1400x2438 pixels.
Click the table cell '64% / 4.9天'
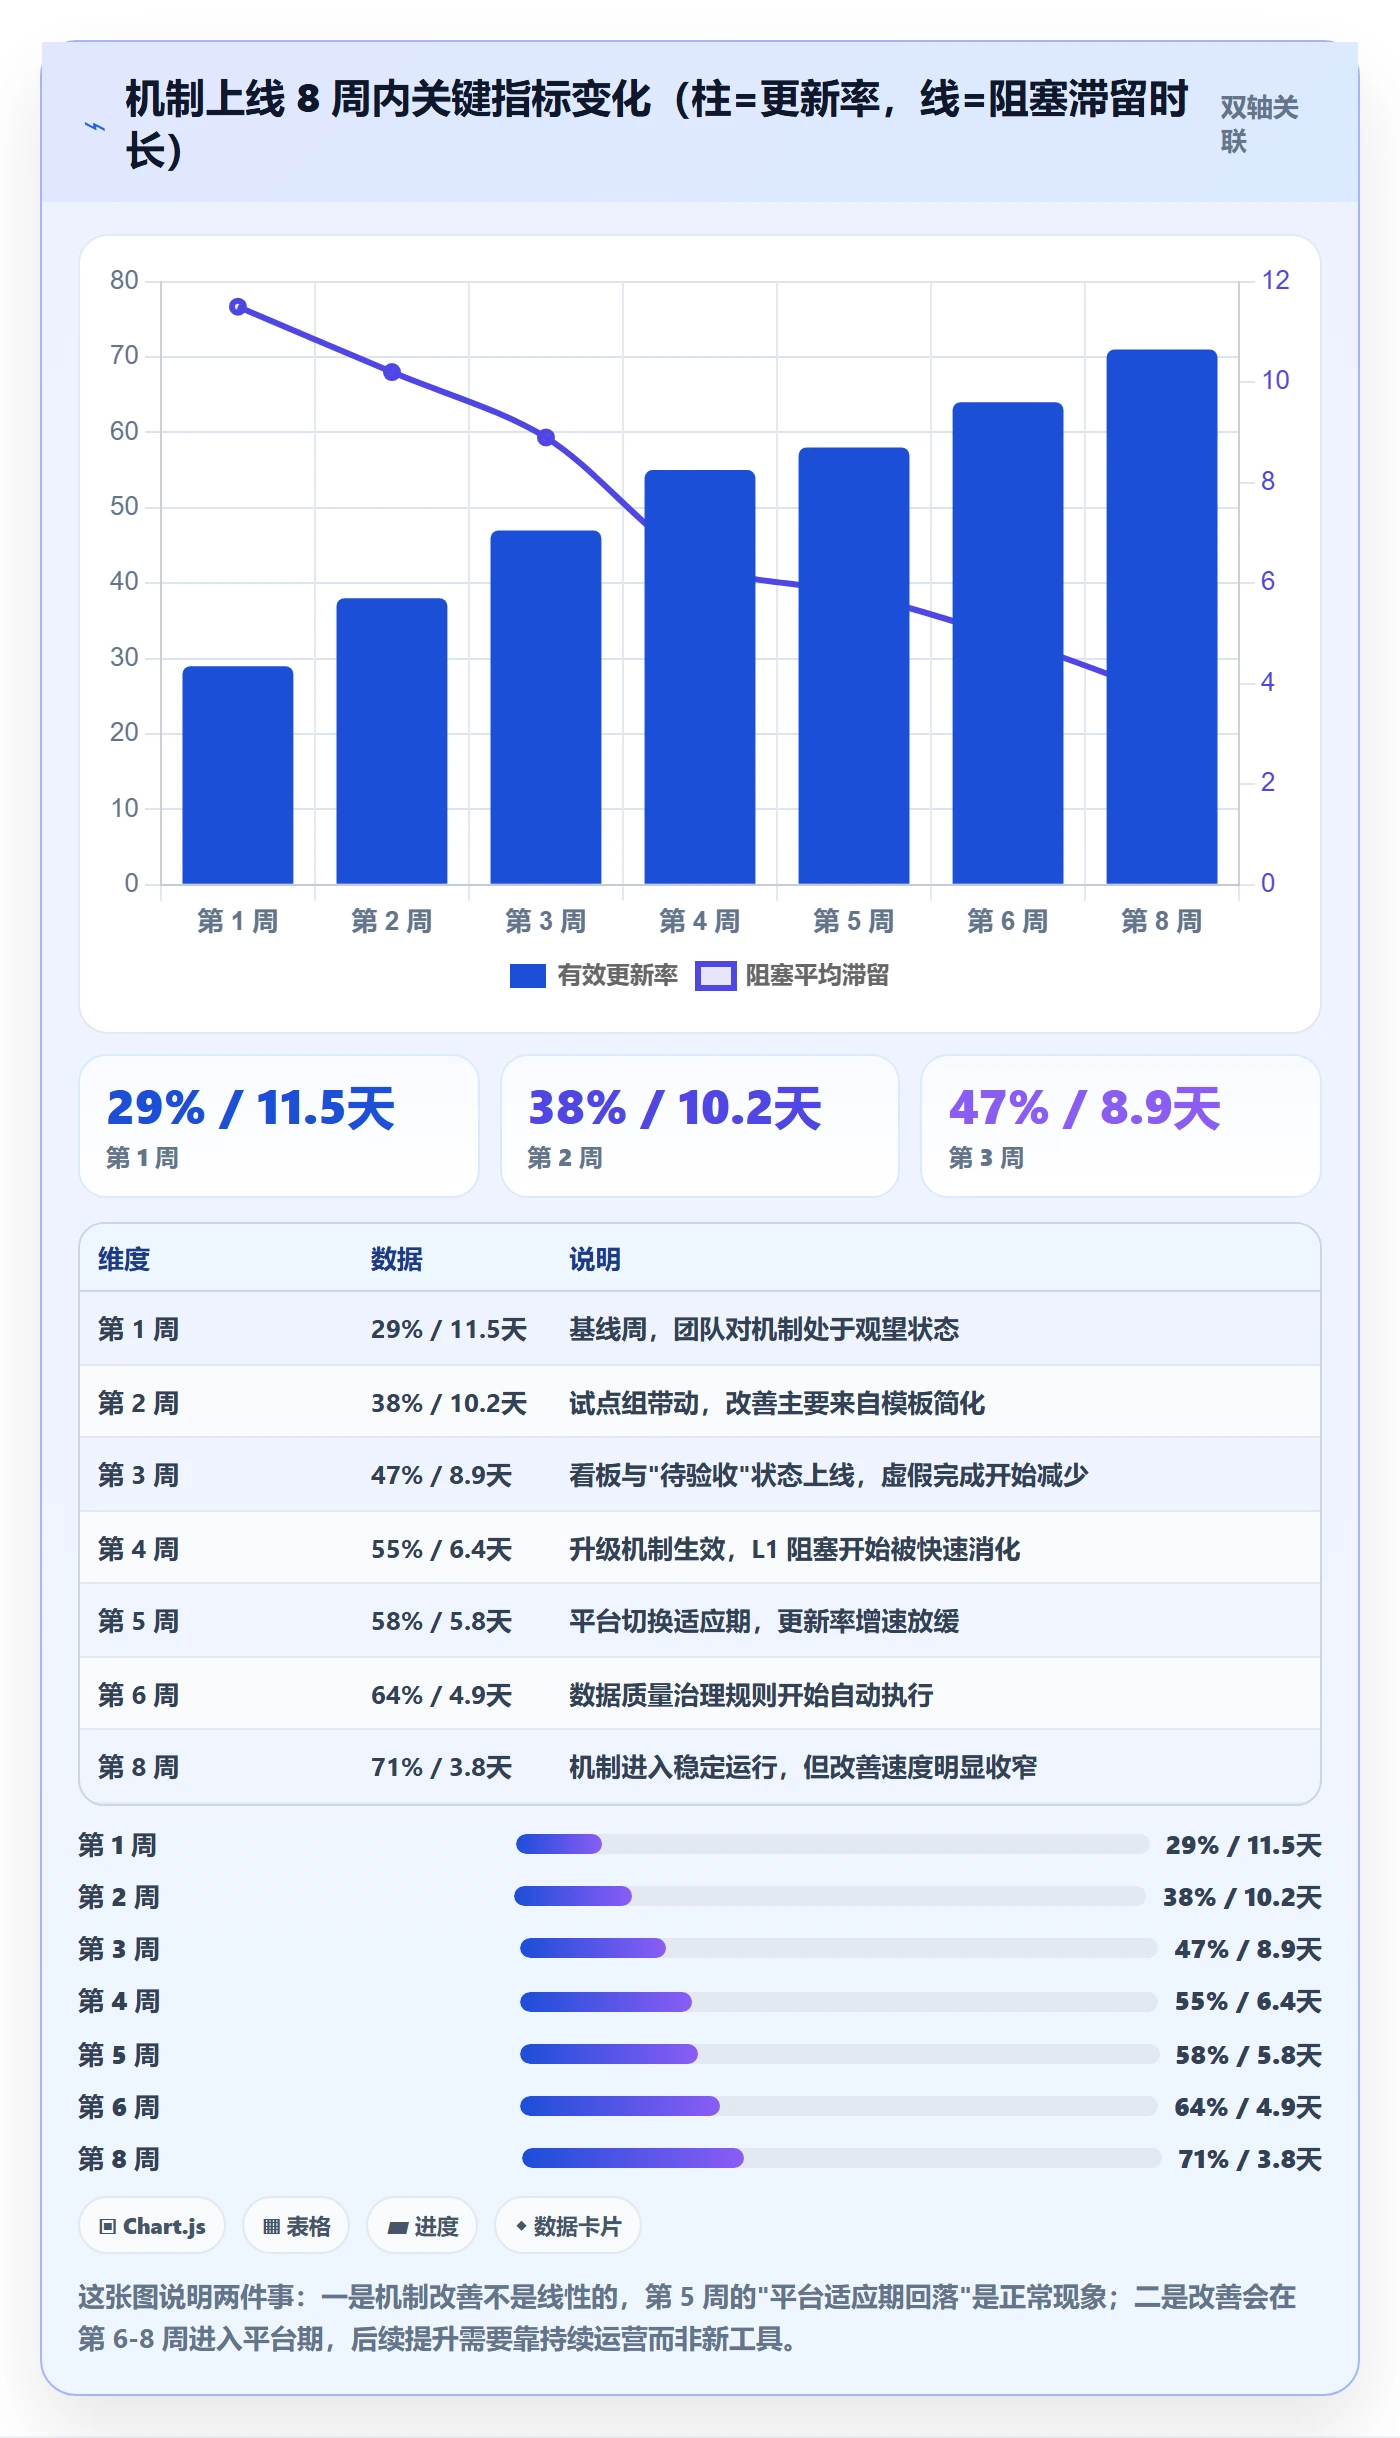pyautogui.click(x=441, y=1695)
